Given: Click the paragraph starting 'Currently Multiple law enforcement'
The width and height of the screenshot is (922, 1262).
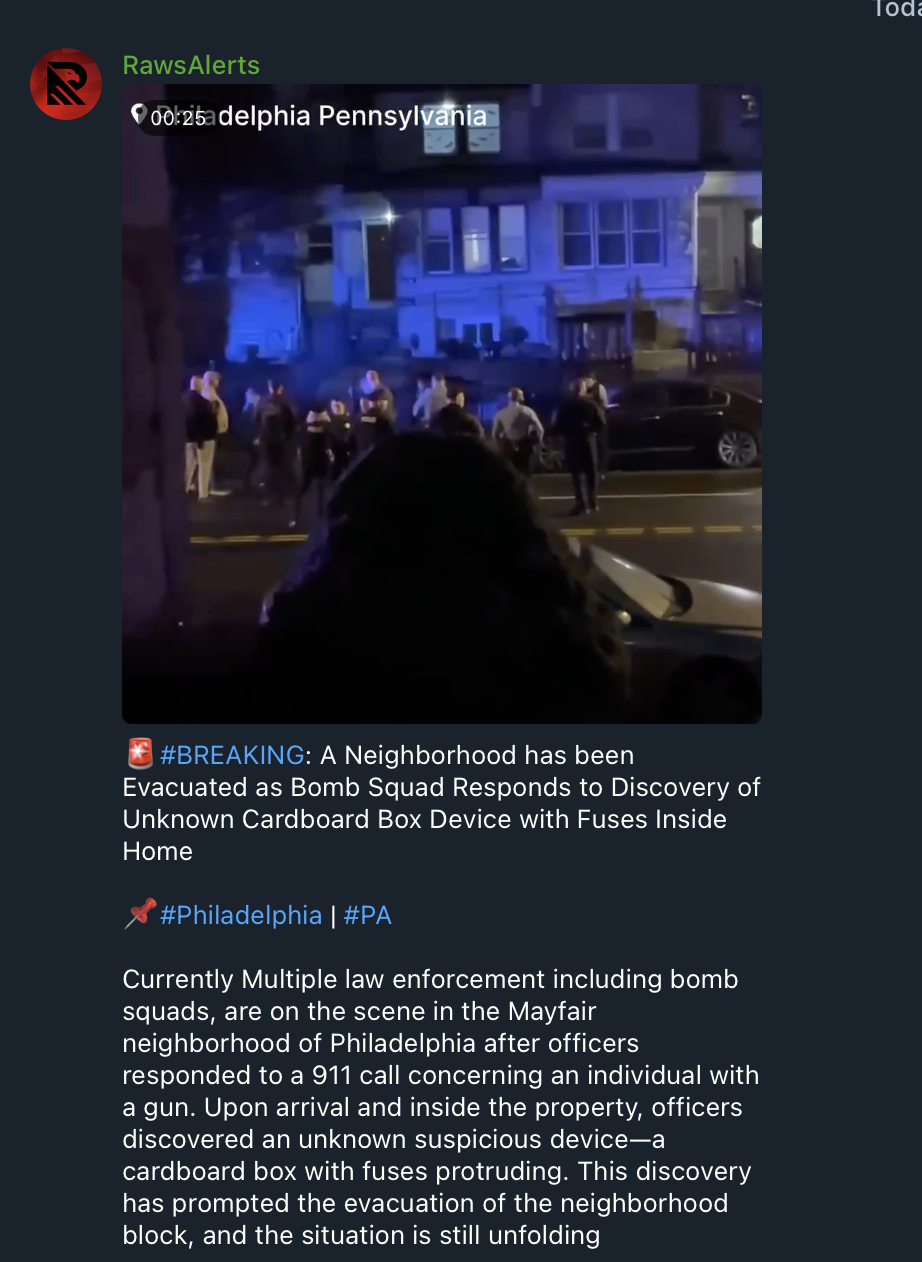Looking at the screenshot, I should [441, 1107].
